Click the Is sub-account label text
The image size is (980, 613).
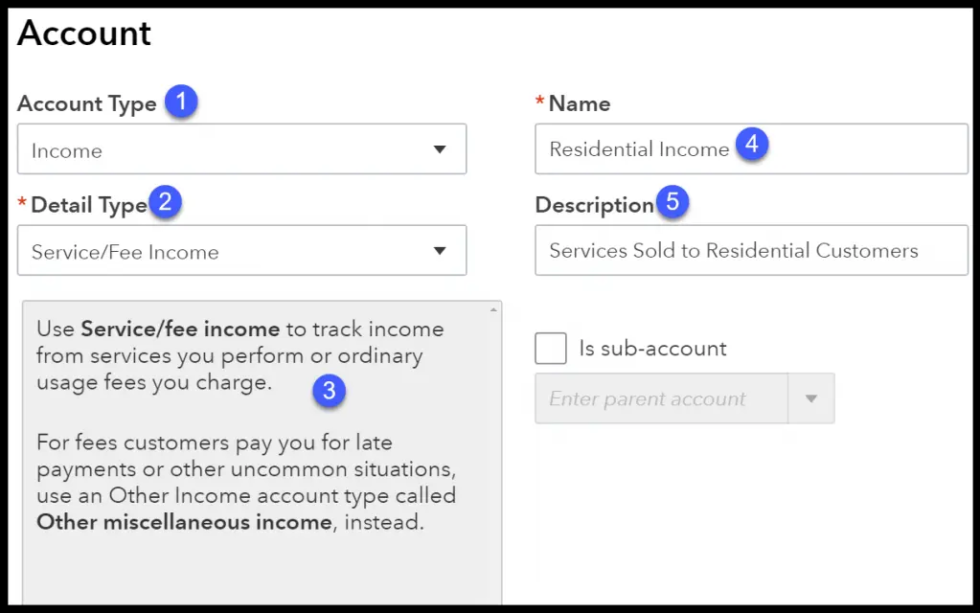click(x=652, y=348)
